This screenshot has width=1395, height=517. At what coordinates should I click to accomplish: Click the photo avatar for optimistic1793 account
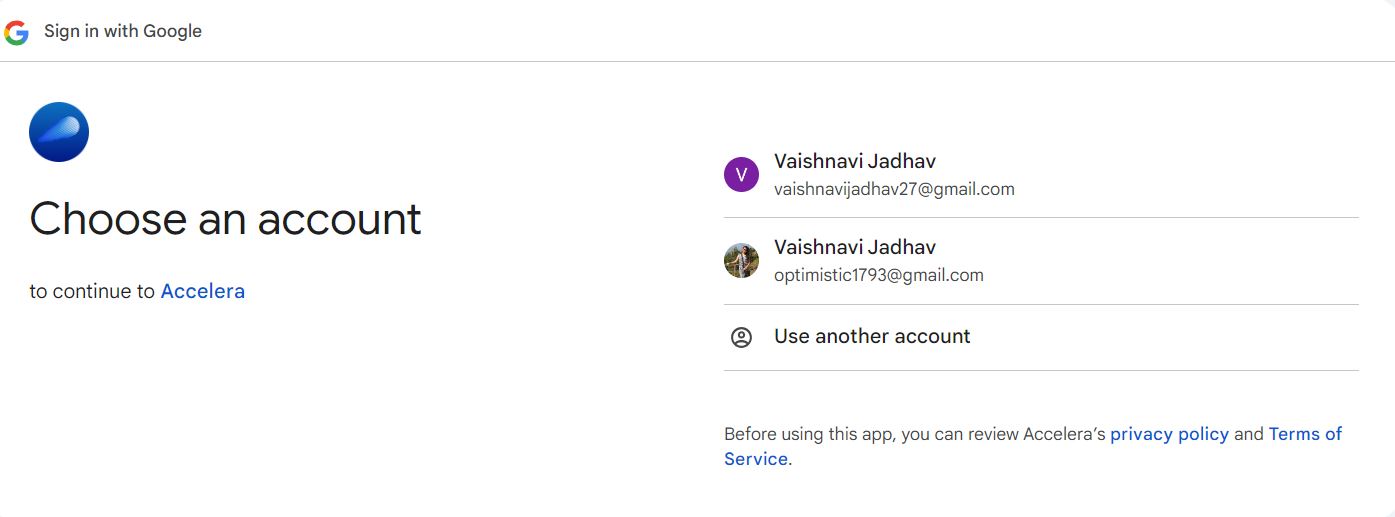pyautogui.click(x=741, y=260)
